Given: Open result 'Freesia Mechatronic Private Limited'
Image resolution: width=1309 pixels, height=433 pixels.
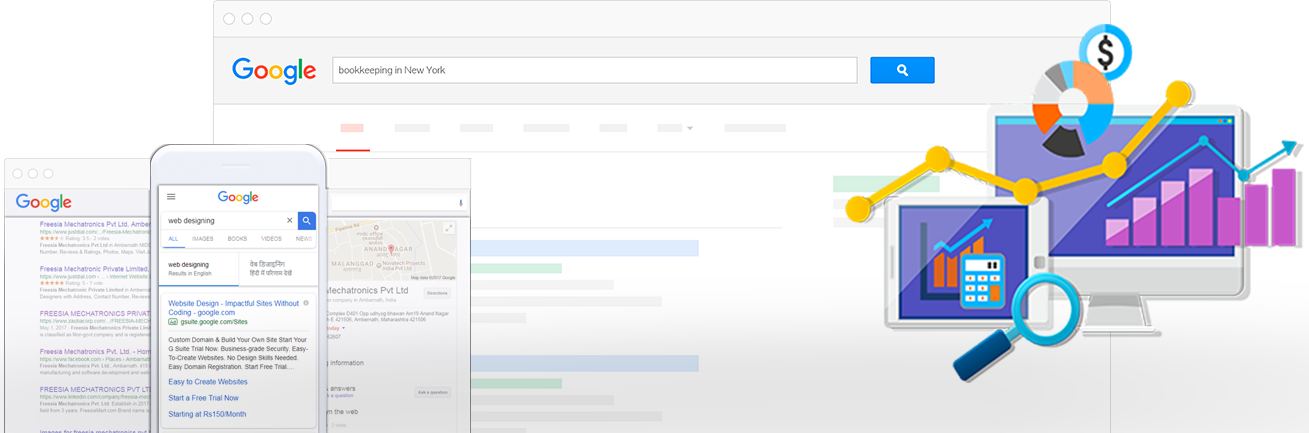Looking at the screenshot, I should coord(94,268).
